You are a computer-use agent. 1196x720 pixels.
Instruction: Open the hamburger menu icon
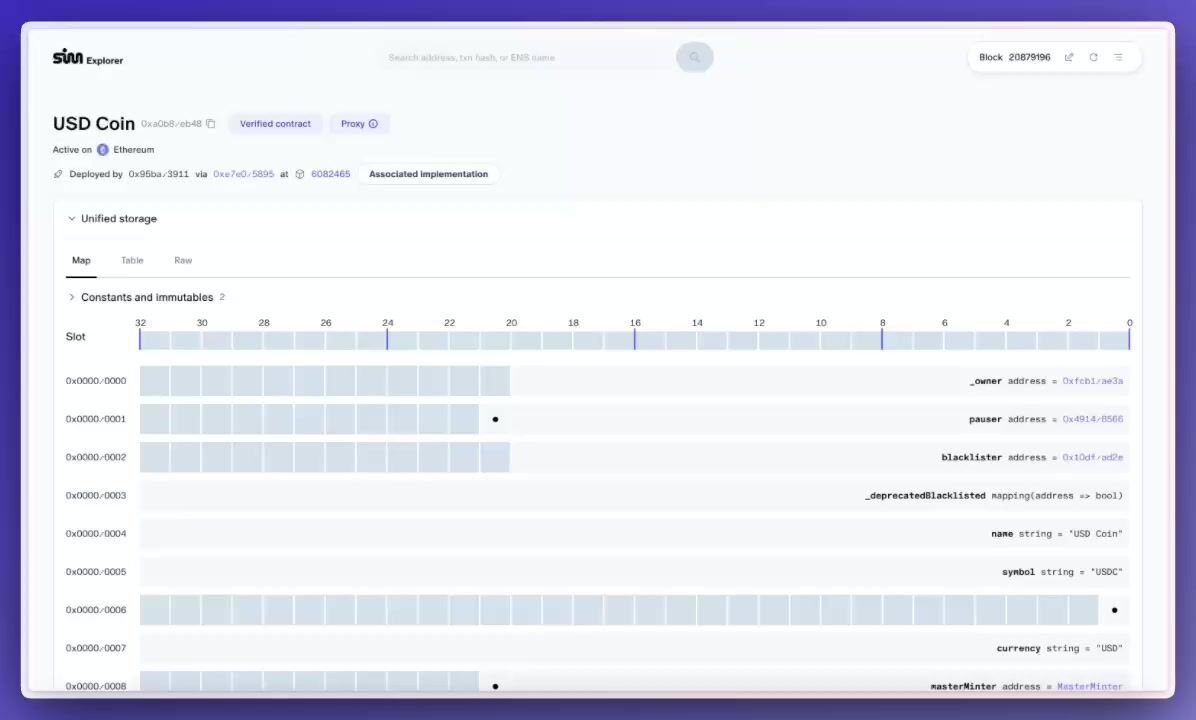[1118, 57]
